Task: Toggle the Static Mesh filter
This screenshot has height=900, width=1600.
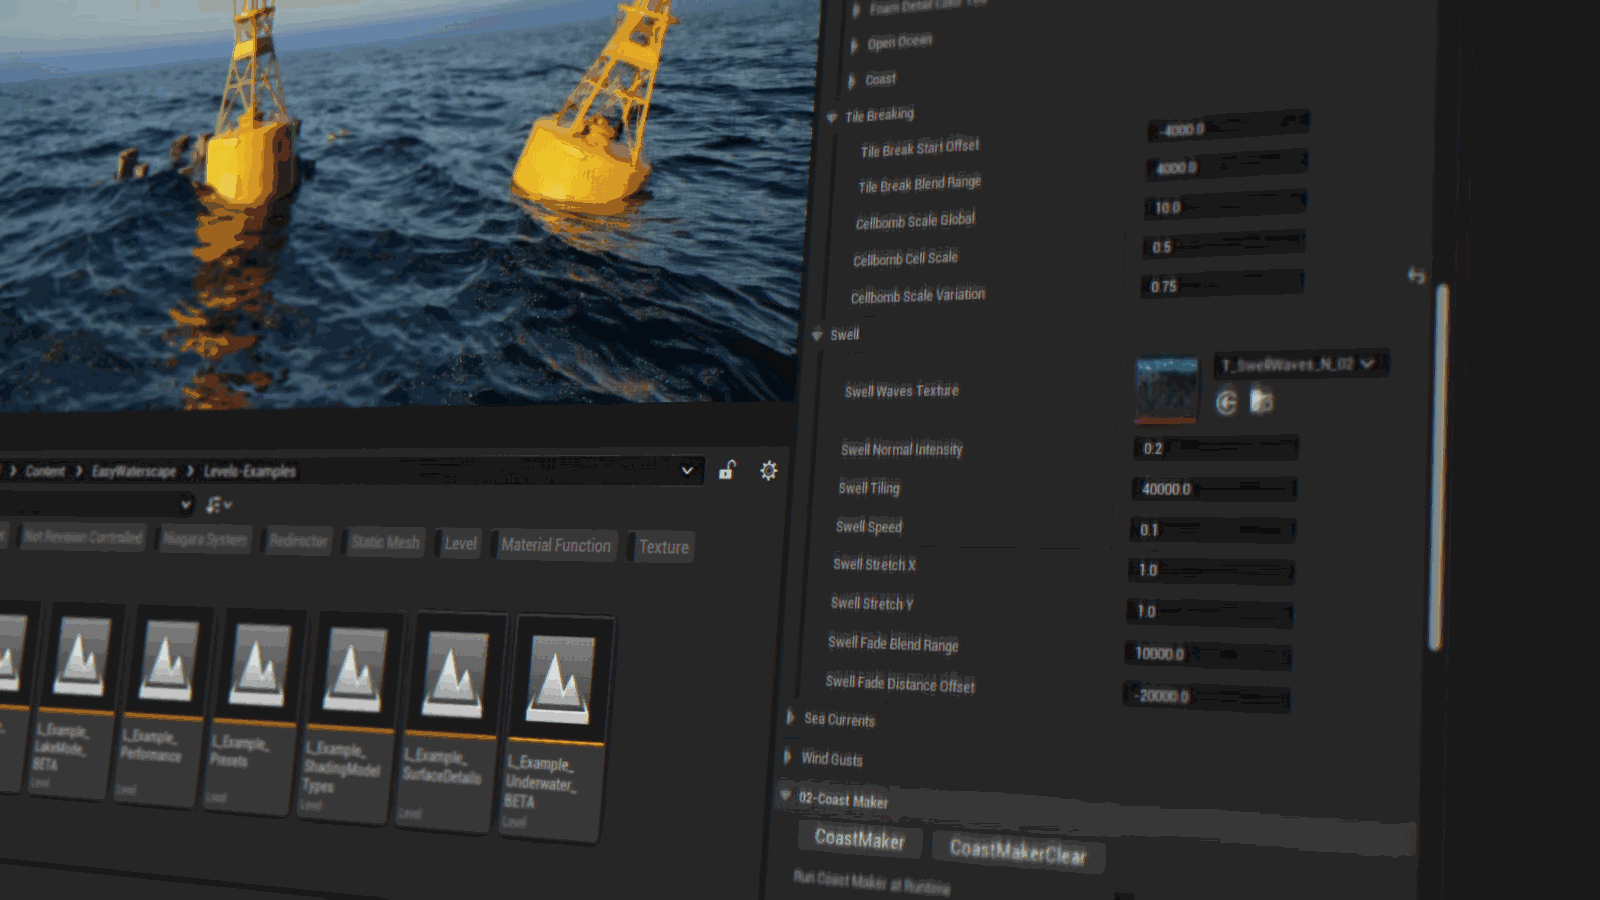Action: (x=385, y=542)
